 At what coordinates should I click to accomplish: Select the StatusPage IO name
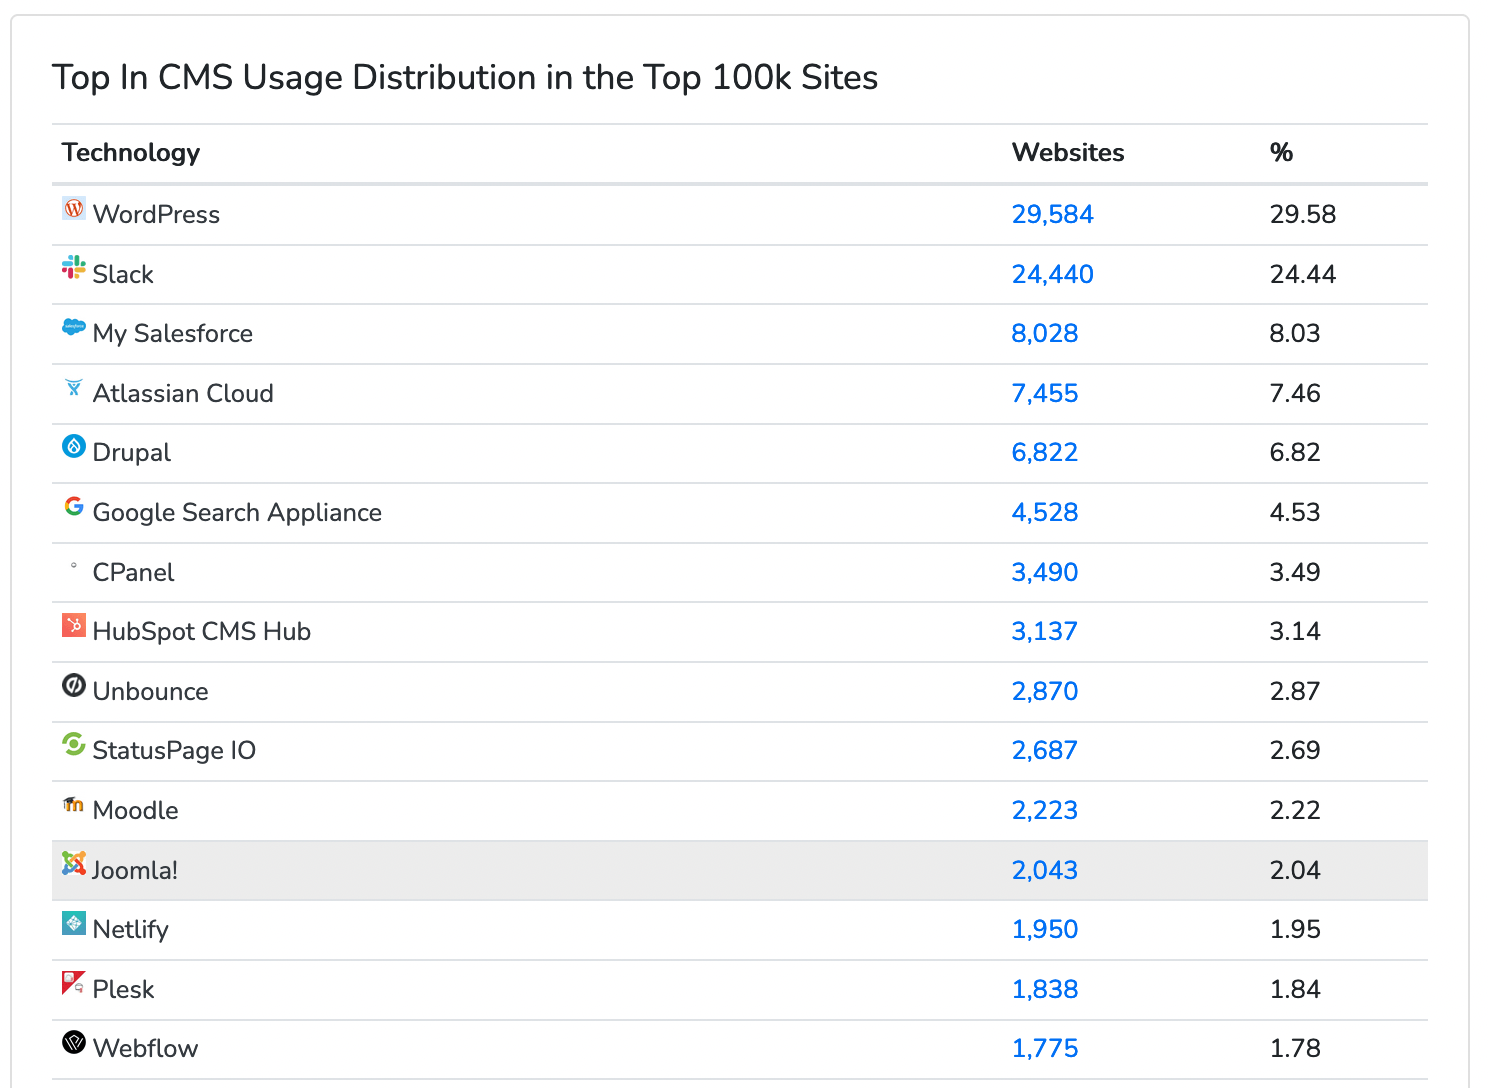pyautogui.click(x=174, y=751)
